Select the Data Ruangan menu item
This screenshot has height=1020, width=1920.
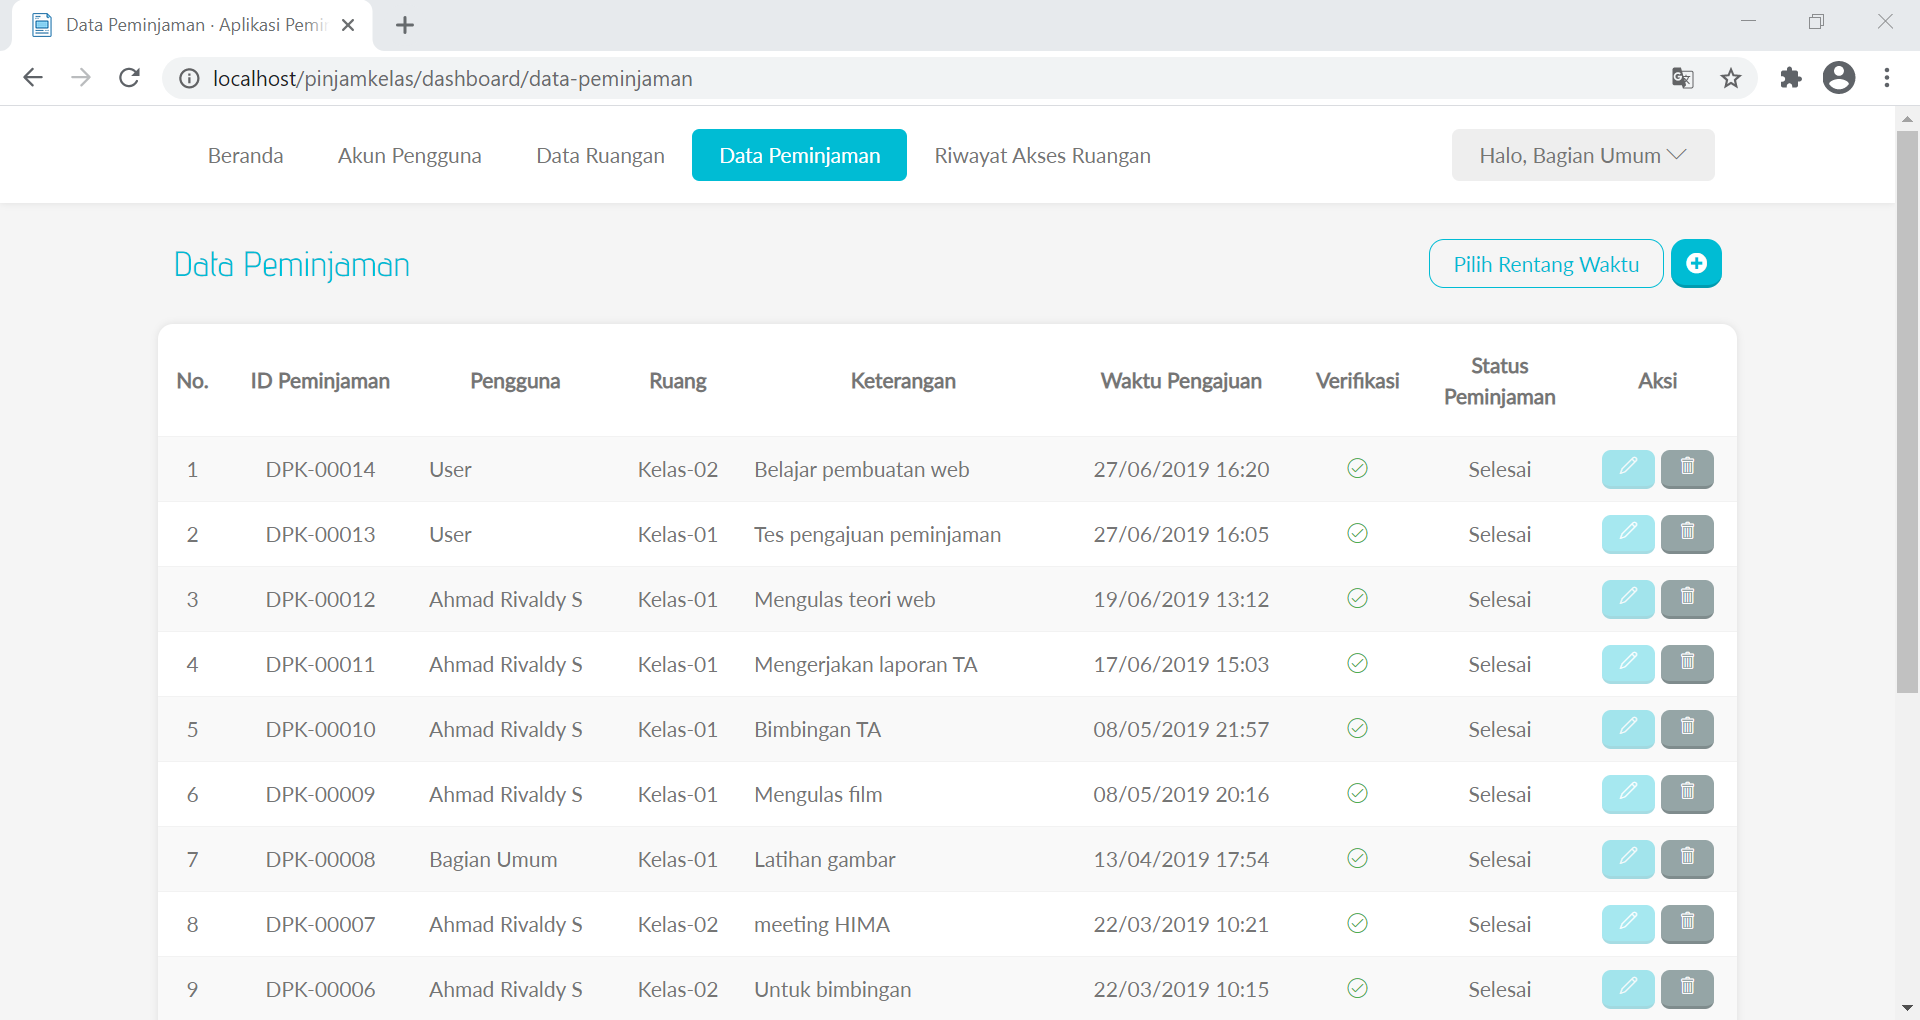(600, 155)
